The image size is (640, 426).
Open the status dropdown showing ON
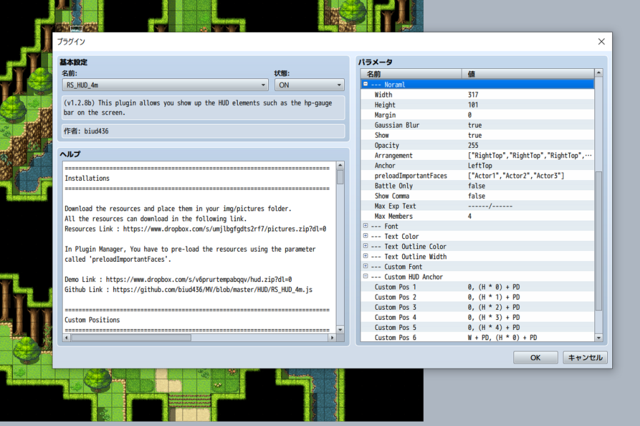309,85
